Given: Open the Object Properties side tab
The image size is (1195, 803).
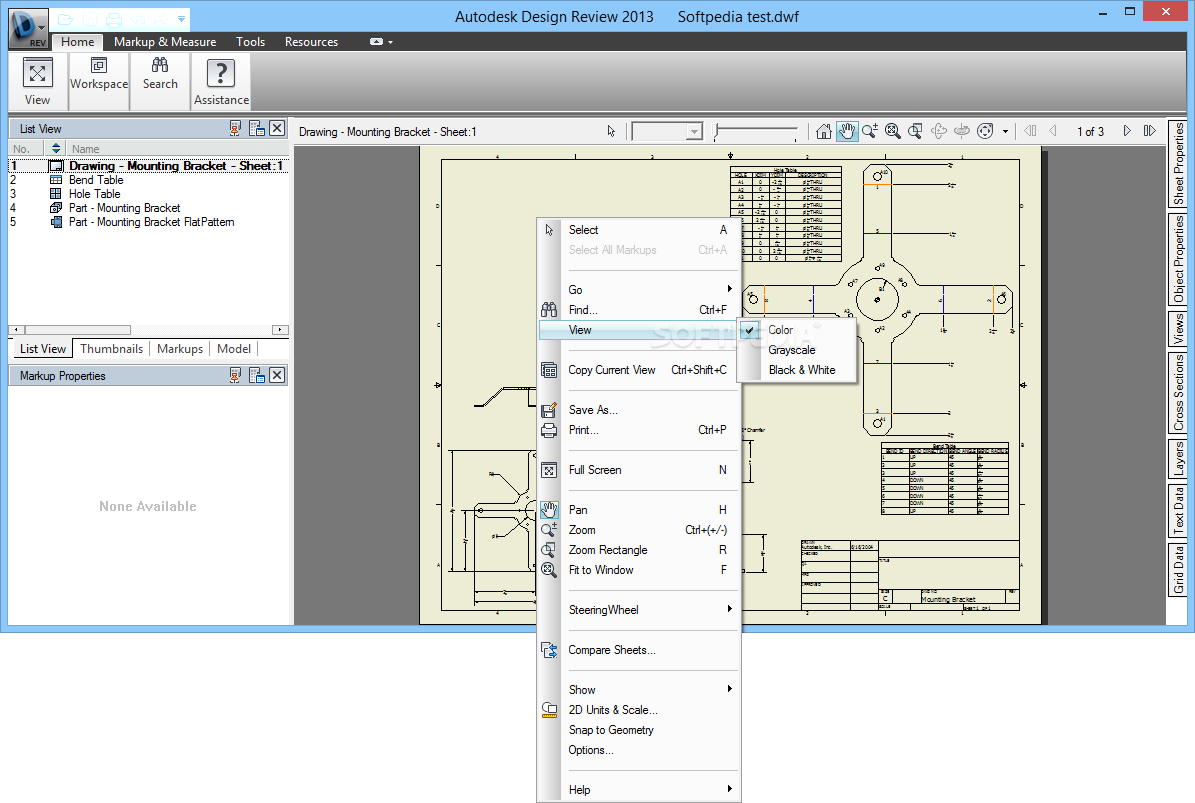Looking at the screenshot, I should 1178,259.
